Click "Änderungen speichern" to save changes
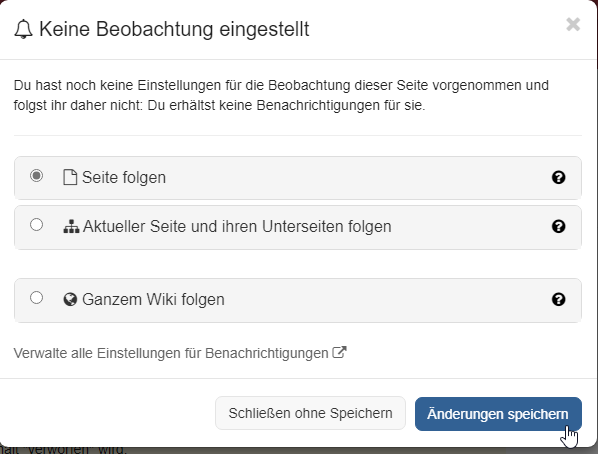 click(498, 414)
